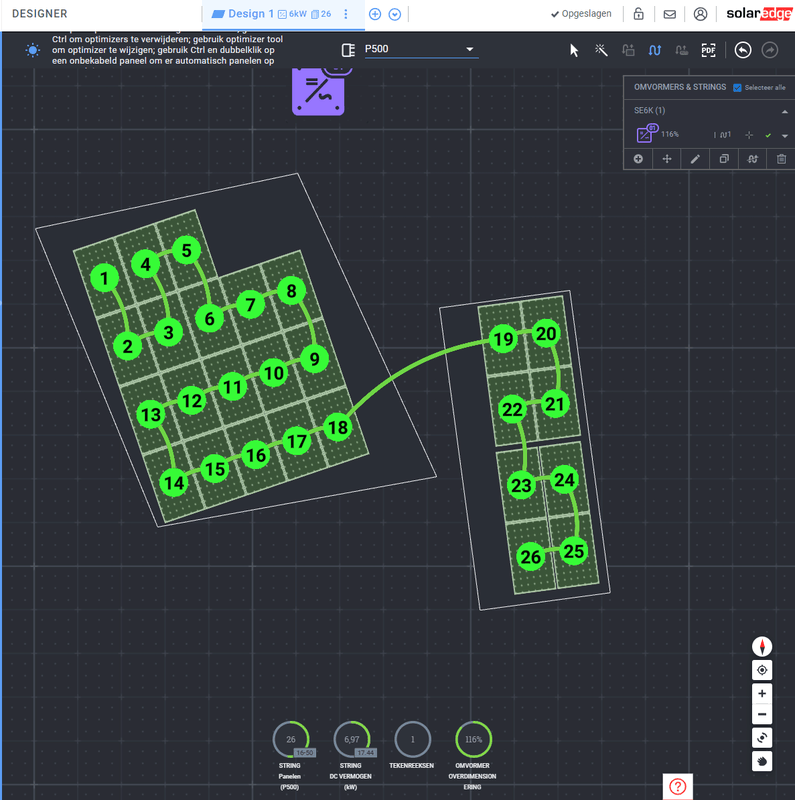The height and width of the screenshot is (800, 795).
Task: Select the string drawing tool
Action: 655,50
